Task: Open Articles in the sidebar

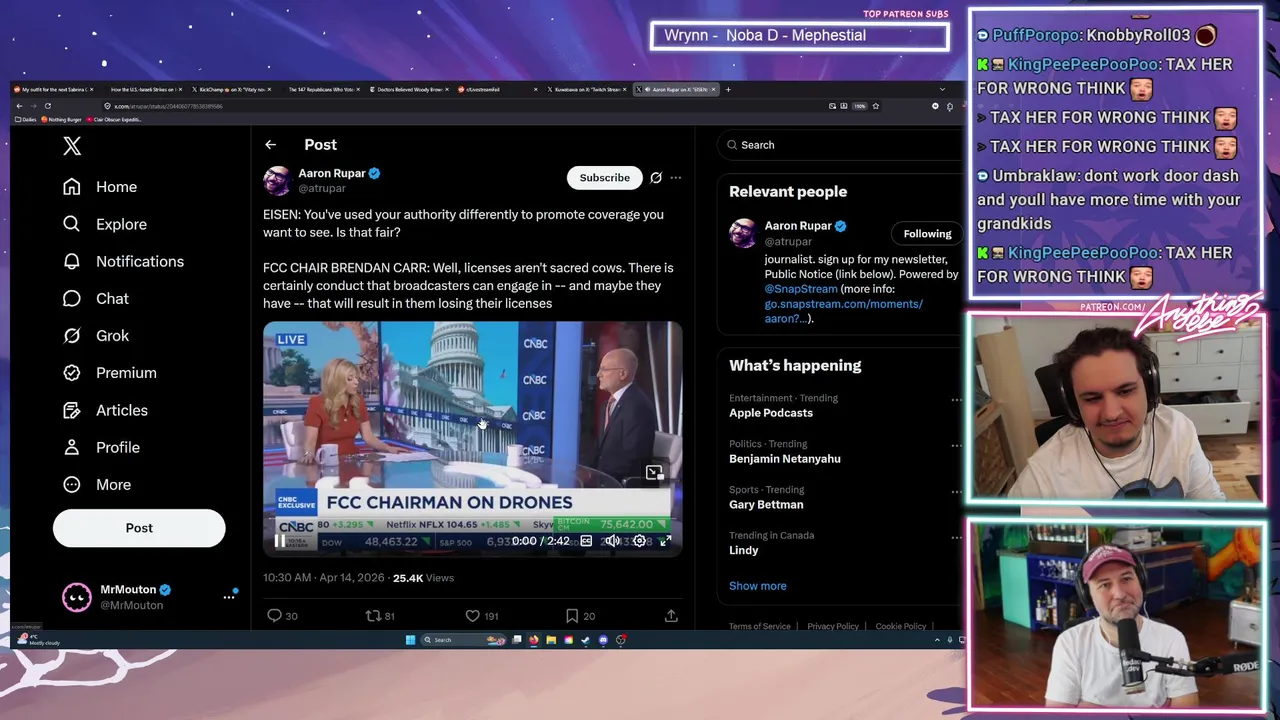Action: coord(105,410)
